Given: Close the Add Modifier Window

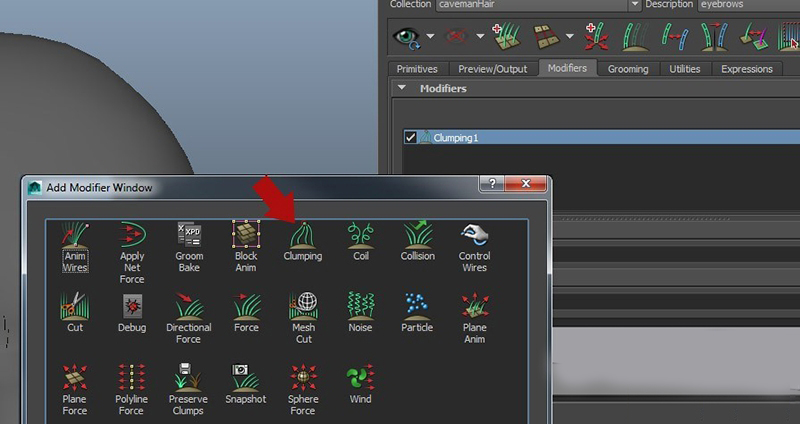Looking at the screenshot, I should tap(526, 183).
